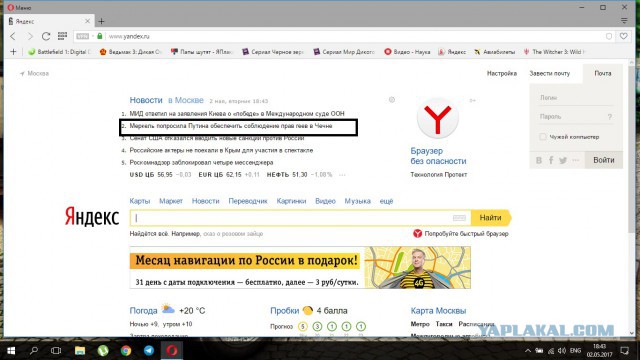Viewport: 640px width, 360px height.
Task: Open Видео - Наука bookmark
Action: click(x=407, y=52)
